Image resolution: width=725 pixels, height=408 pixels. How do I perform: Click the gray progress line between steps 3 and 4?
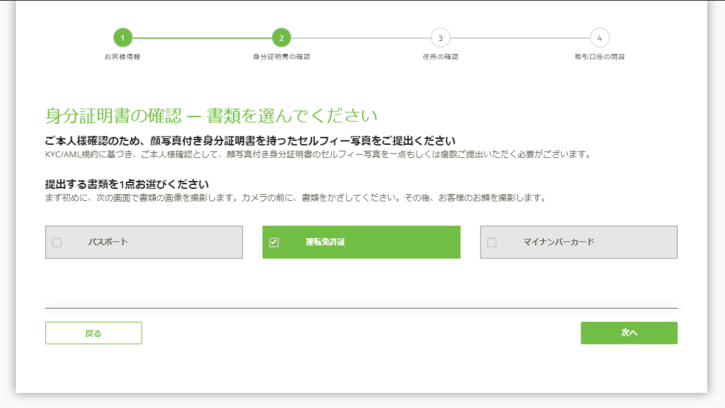coord(520,38)
